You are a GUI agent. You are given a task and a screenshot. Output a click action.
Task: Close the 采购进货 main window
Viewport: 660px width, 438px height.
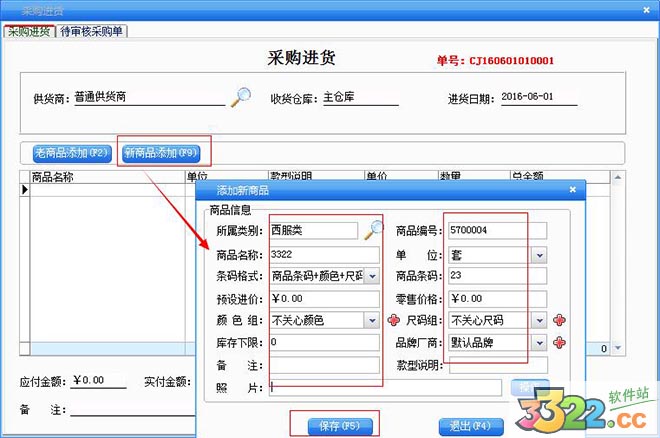(647, 10)
